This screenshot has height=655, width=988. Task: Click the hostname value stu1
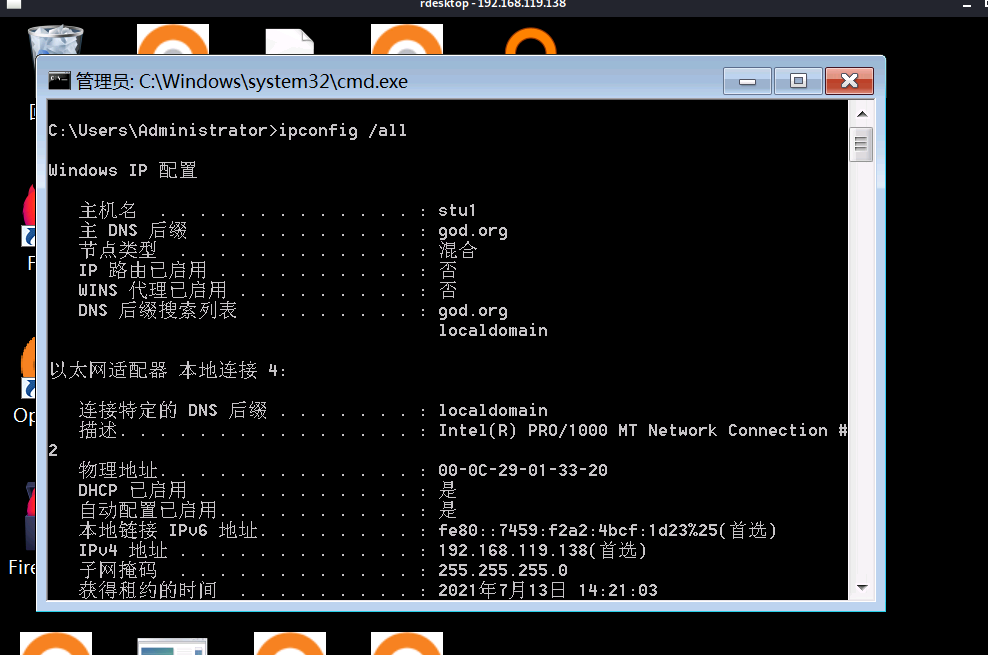coord(457,210)
